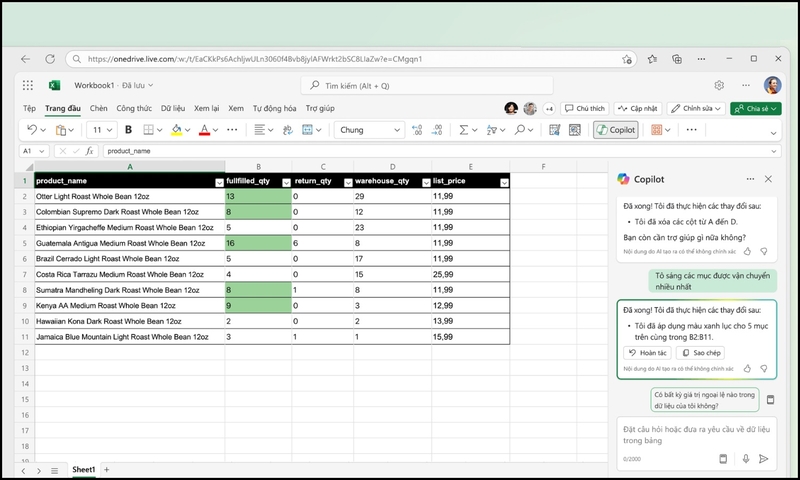
Task: Switch to the Tự động hóa tab
Action: tap(274, 108)
